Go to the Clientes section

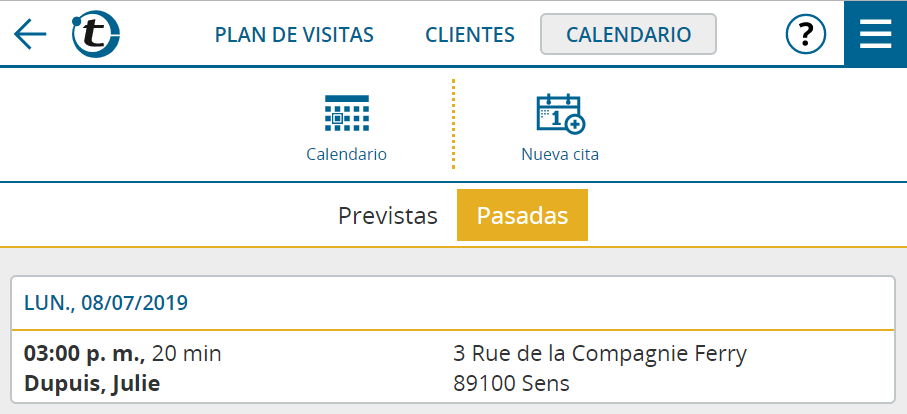pyautogui.click(x=470, y=35)
